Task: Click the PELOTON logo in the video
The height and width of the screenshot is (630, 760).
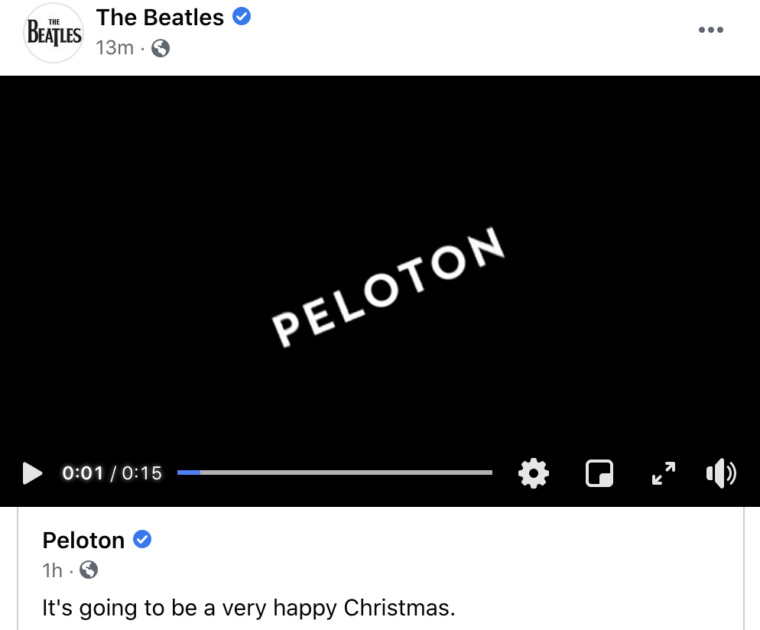Action: (388, 287)
